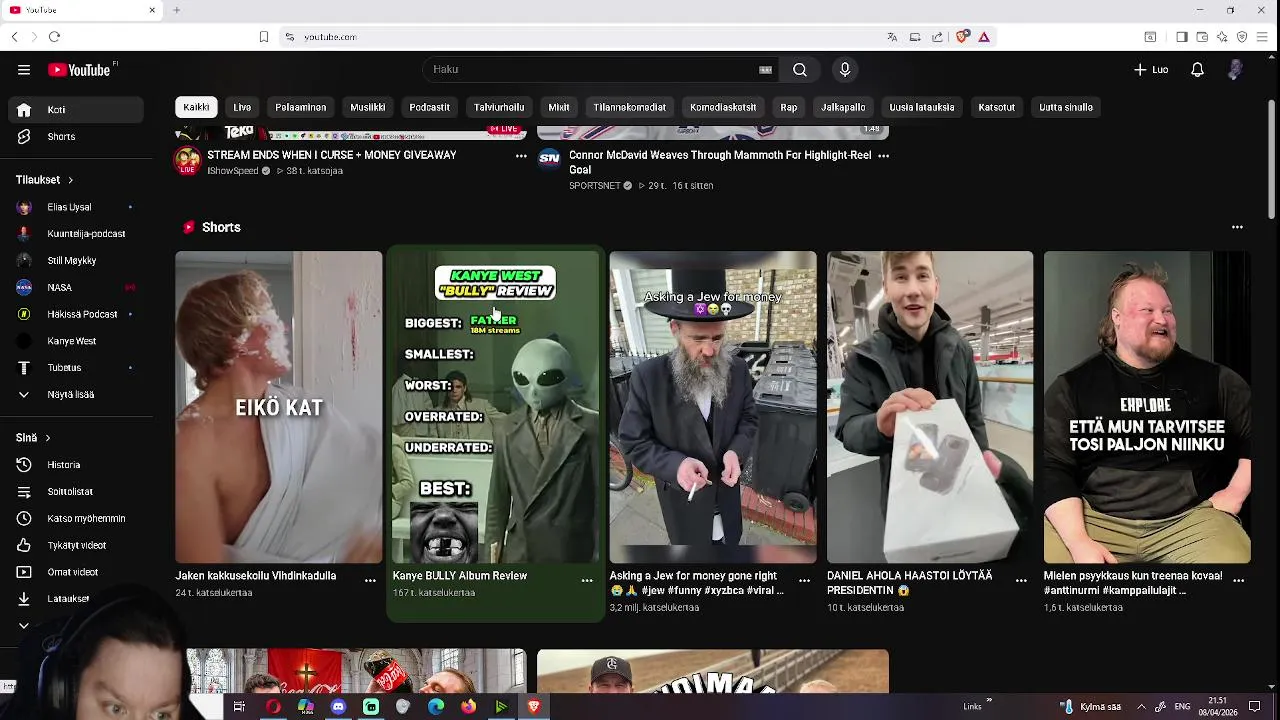Open Katso myöhemmin in the sidebar
Viewport: 1280px width, 720px height.
tap(76, 519)
